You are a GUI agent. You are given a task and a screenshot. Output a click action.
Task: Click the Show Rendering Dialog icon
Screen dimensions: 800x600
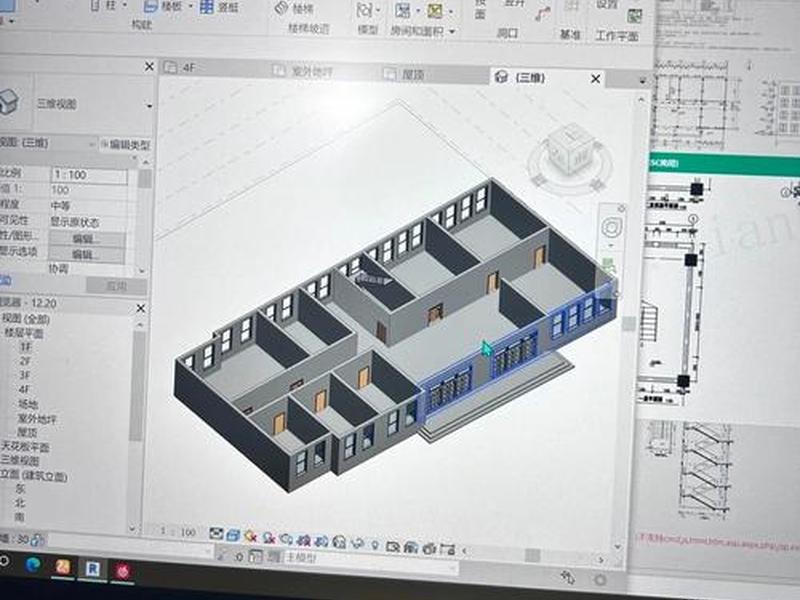[x=286, y=539]
